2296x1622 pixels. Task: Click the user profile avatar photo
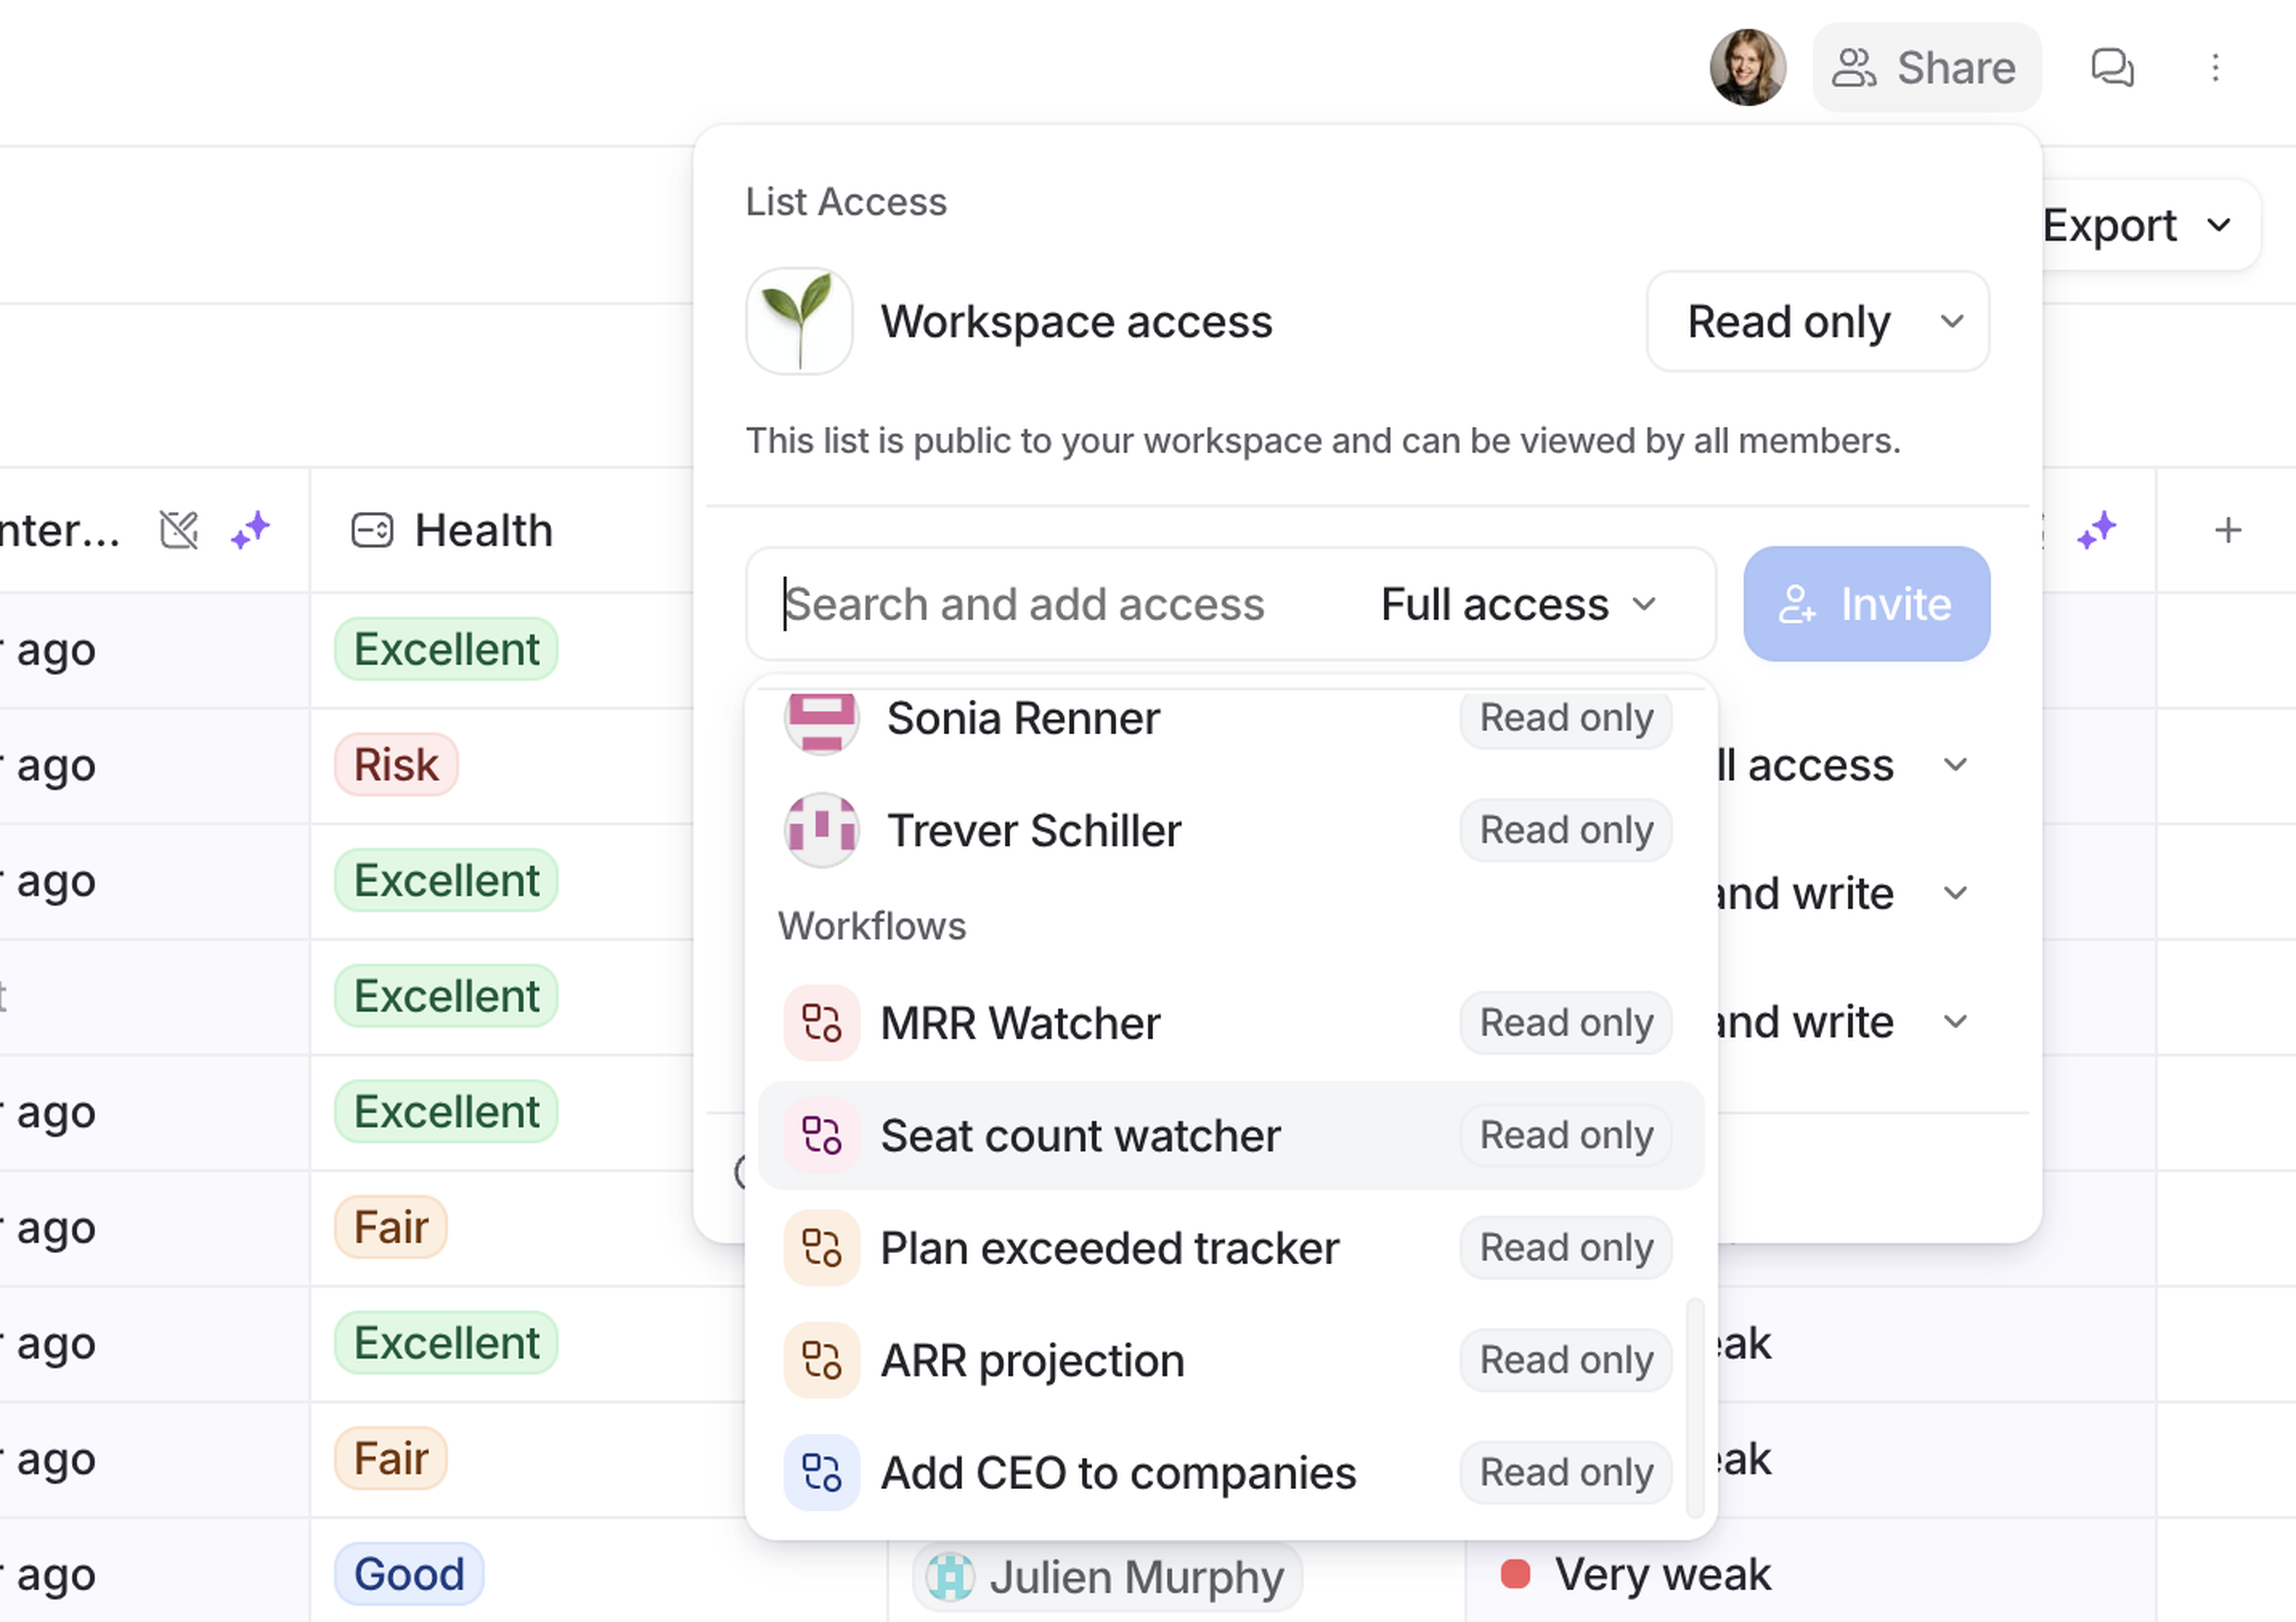point(1747,68)
